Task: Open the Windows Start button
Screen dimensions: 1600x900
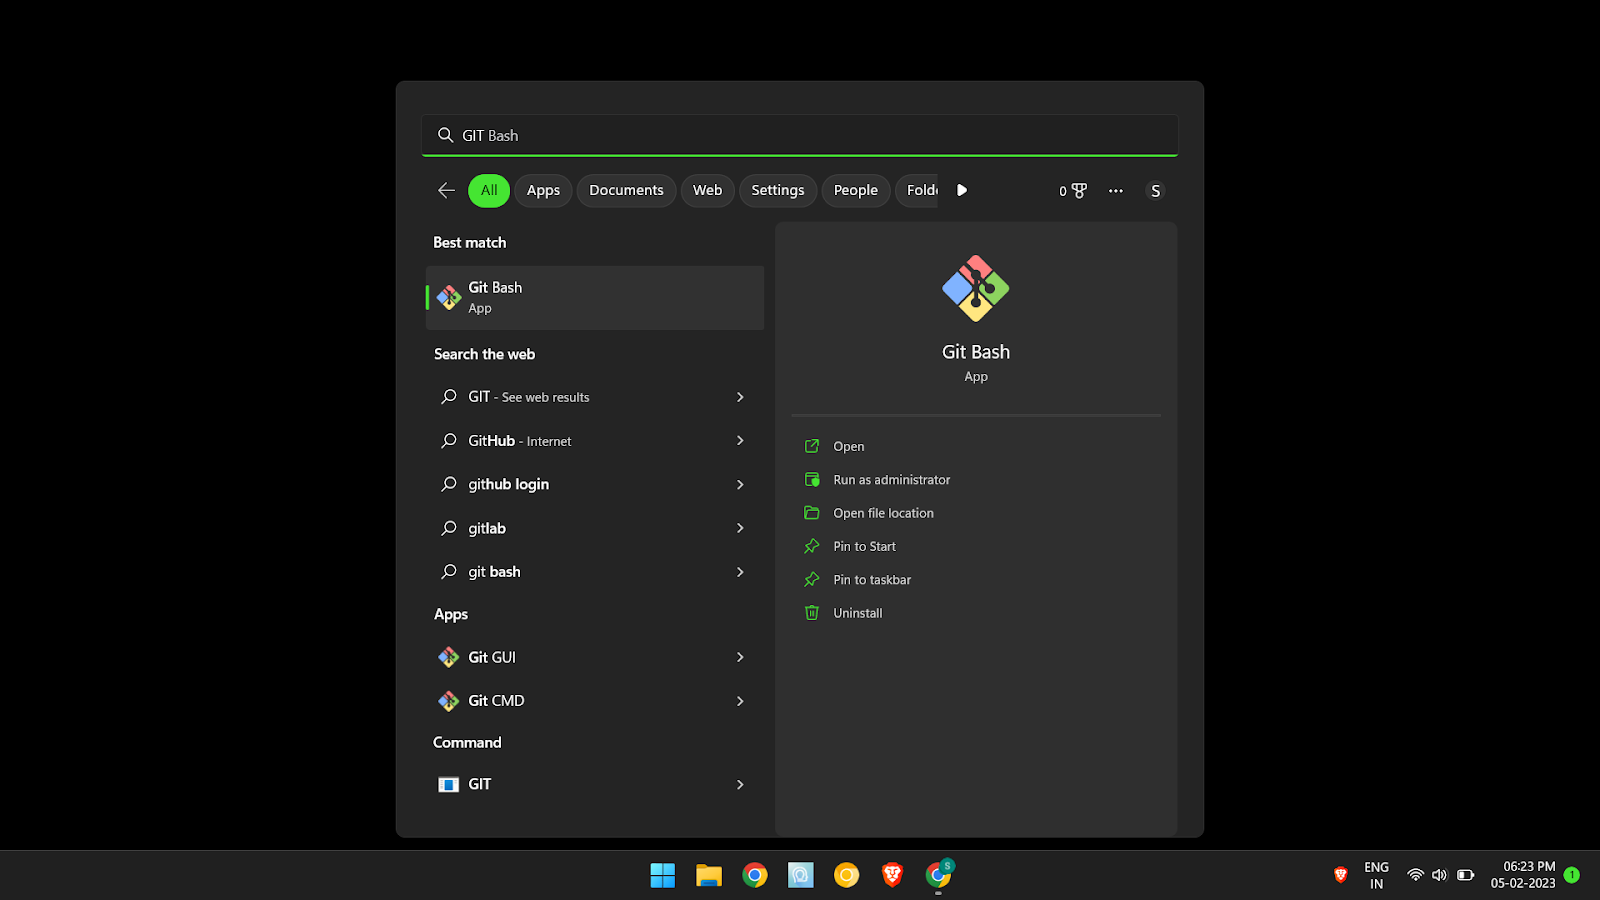Action: pos(663,876)
